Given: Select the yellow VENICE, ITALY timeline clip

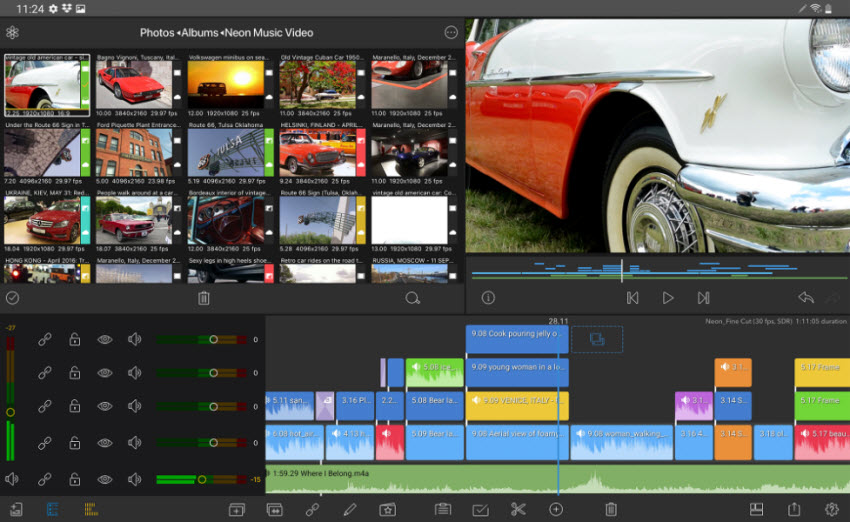Looking at the screenshot, I should tap(517, 406).
